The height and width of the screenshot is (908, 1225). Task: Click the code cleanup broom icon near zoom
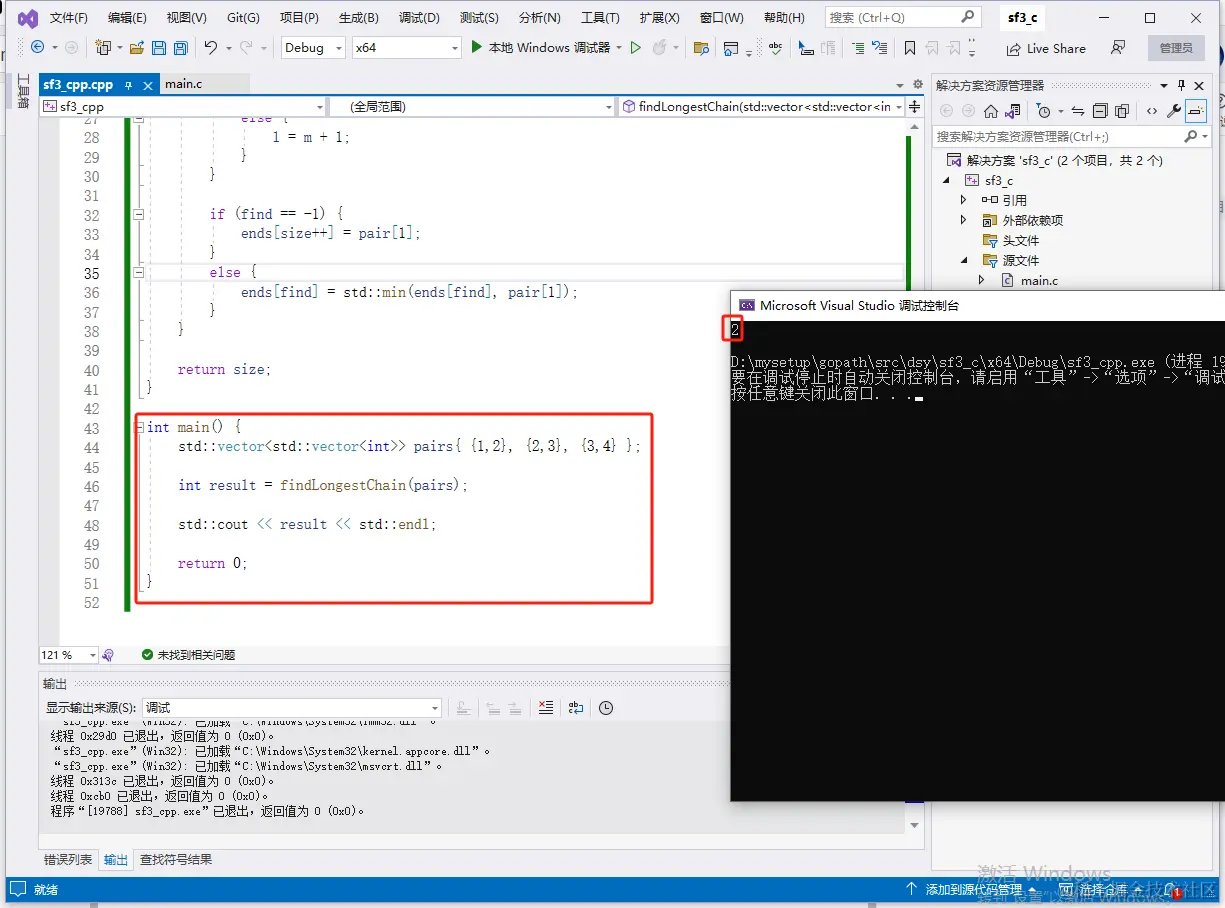click(x=108, y=655)
